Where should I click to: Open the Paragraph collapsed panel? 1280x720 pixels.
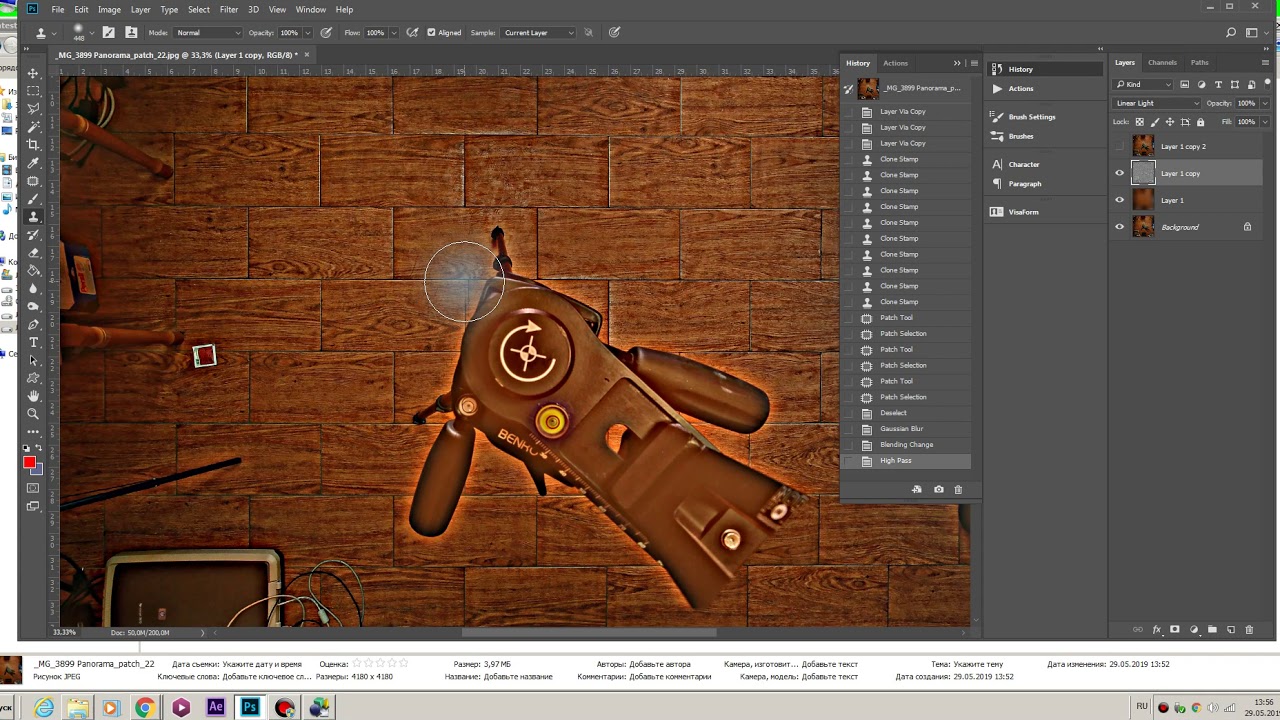[1024, 184]
